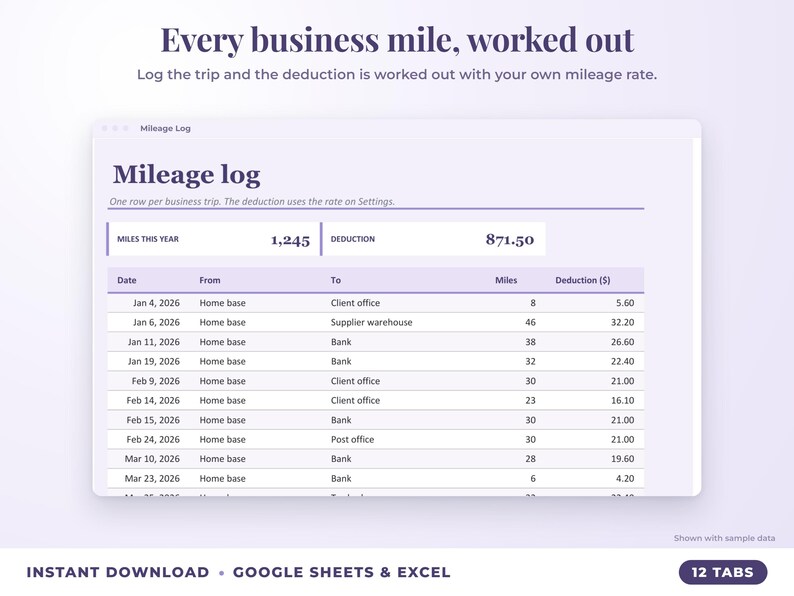Click the Miles column header
794x596 pixels.
coord(506,280)
